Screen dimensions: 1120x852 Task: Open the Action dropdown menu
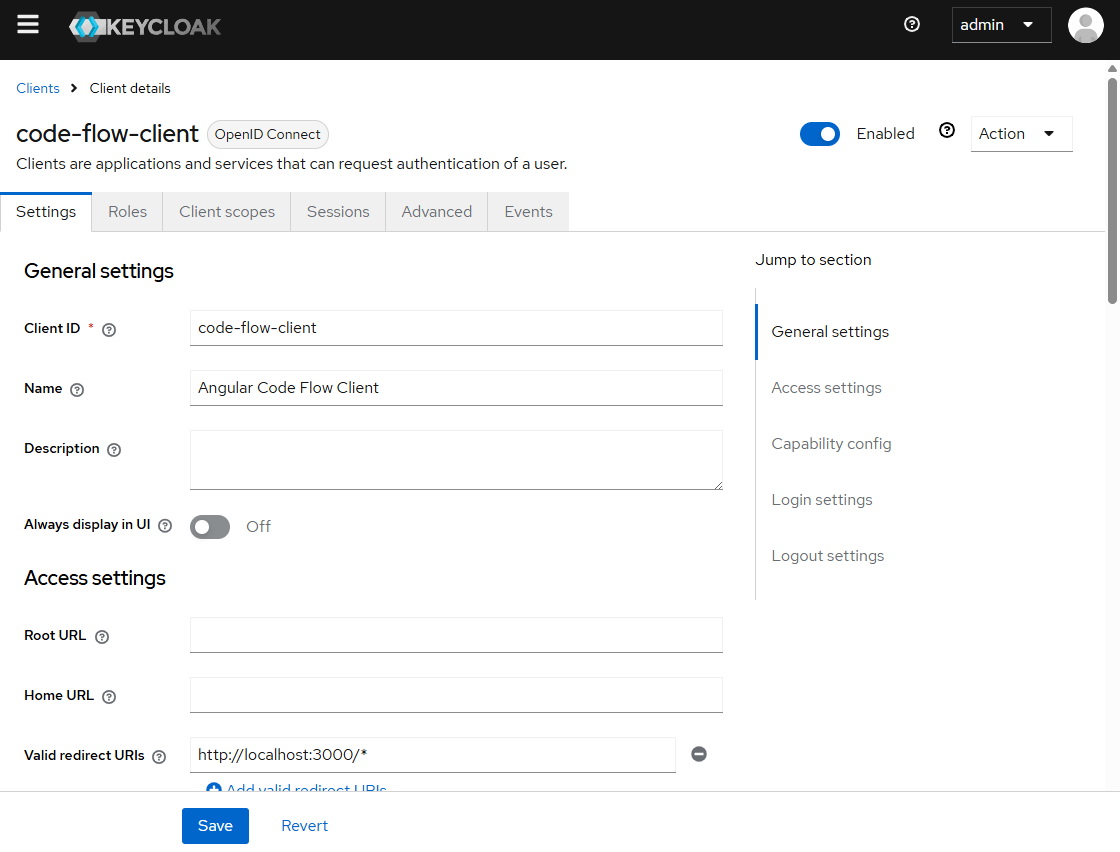click(1021, 134)
